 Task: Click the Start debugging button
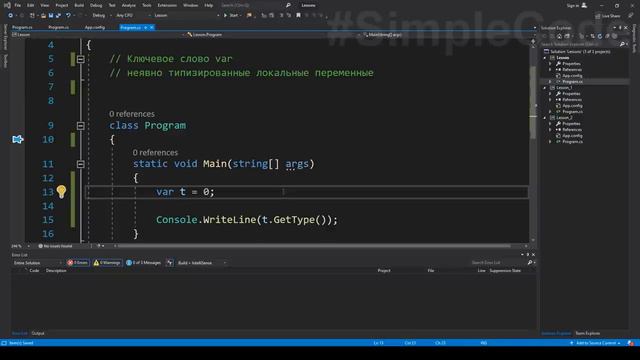[231, 16]
